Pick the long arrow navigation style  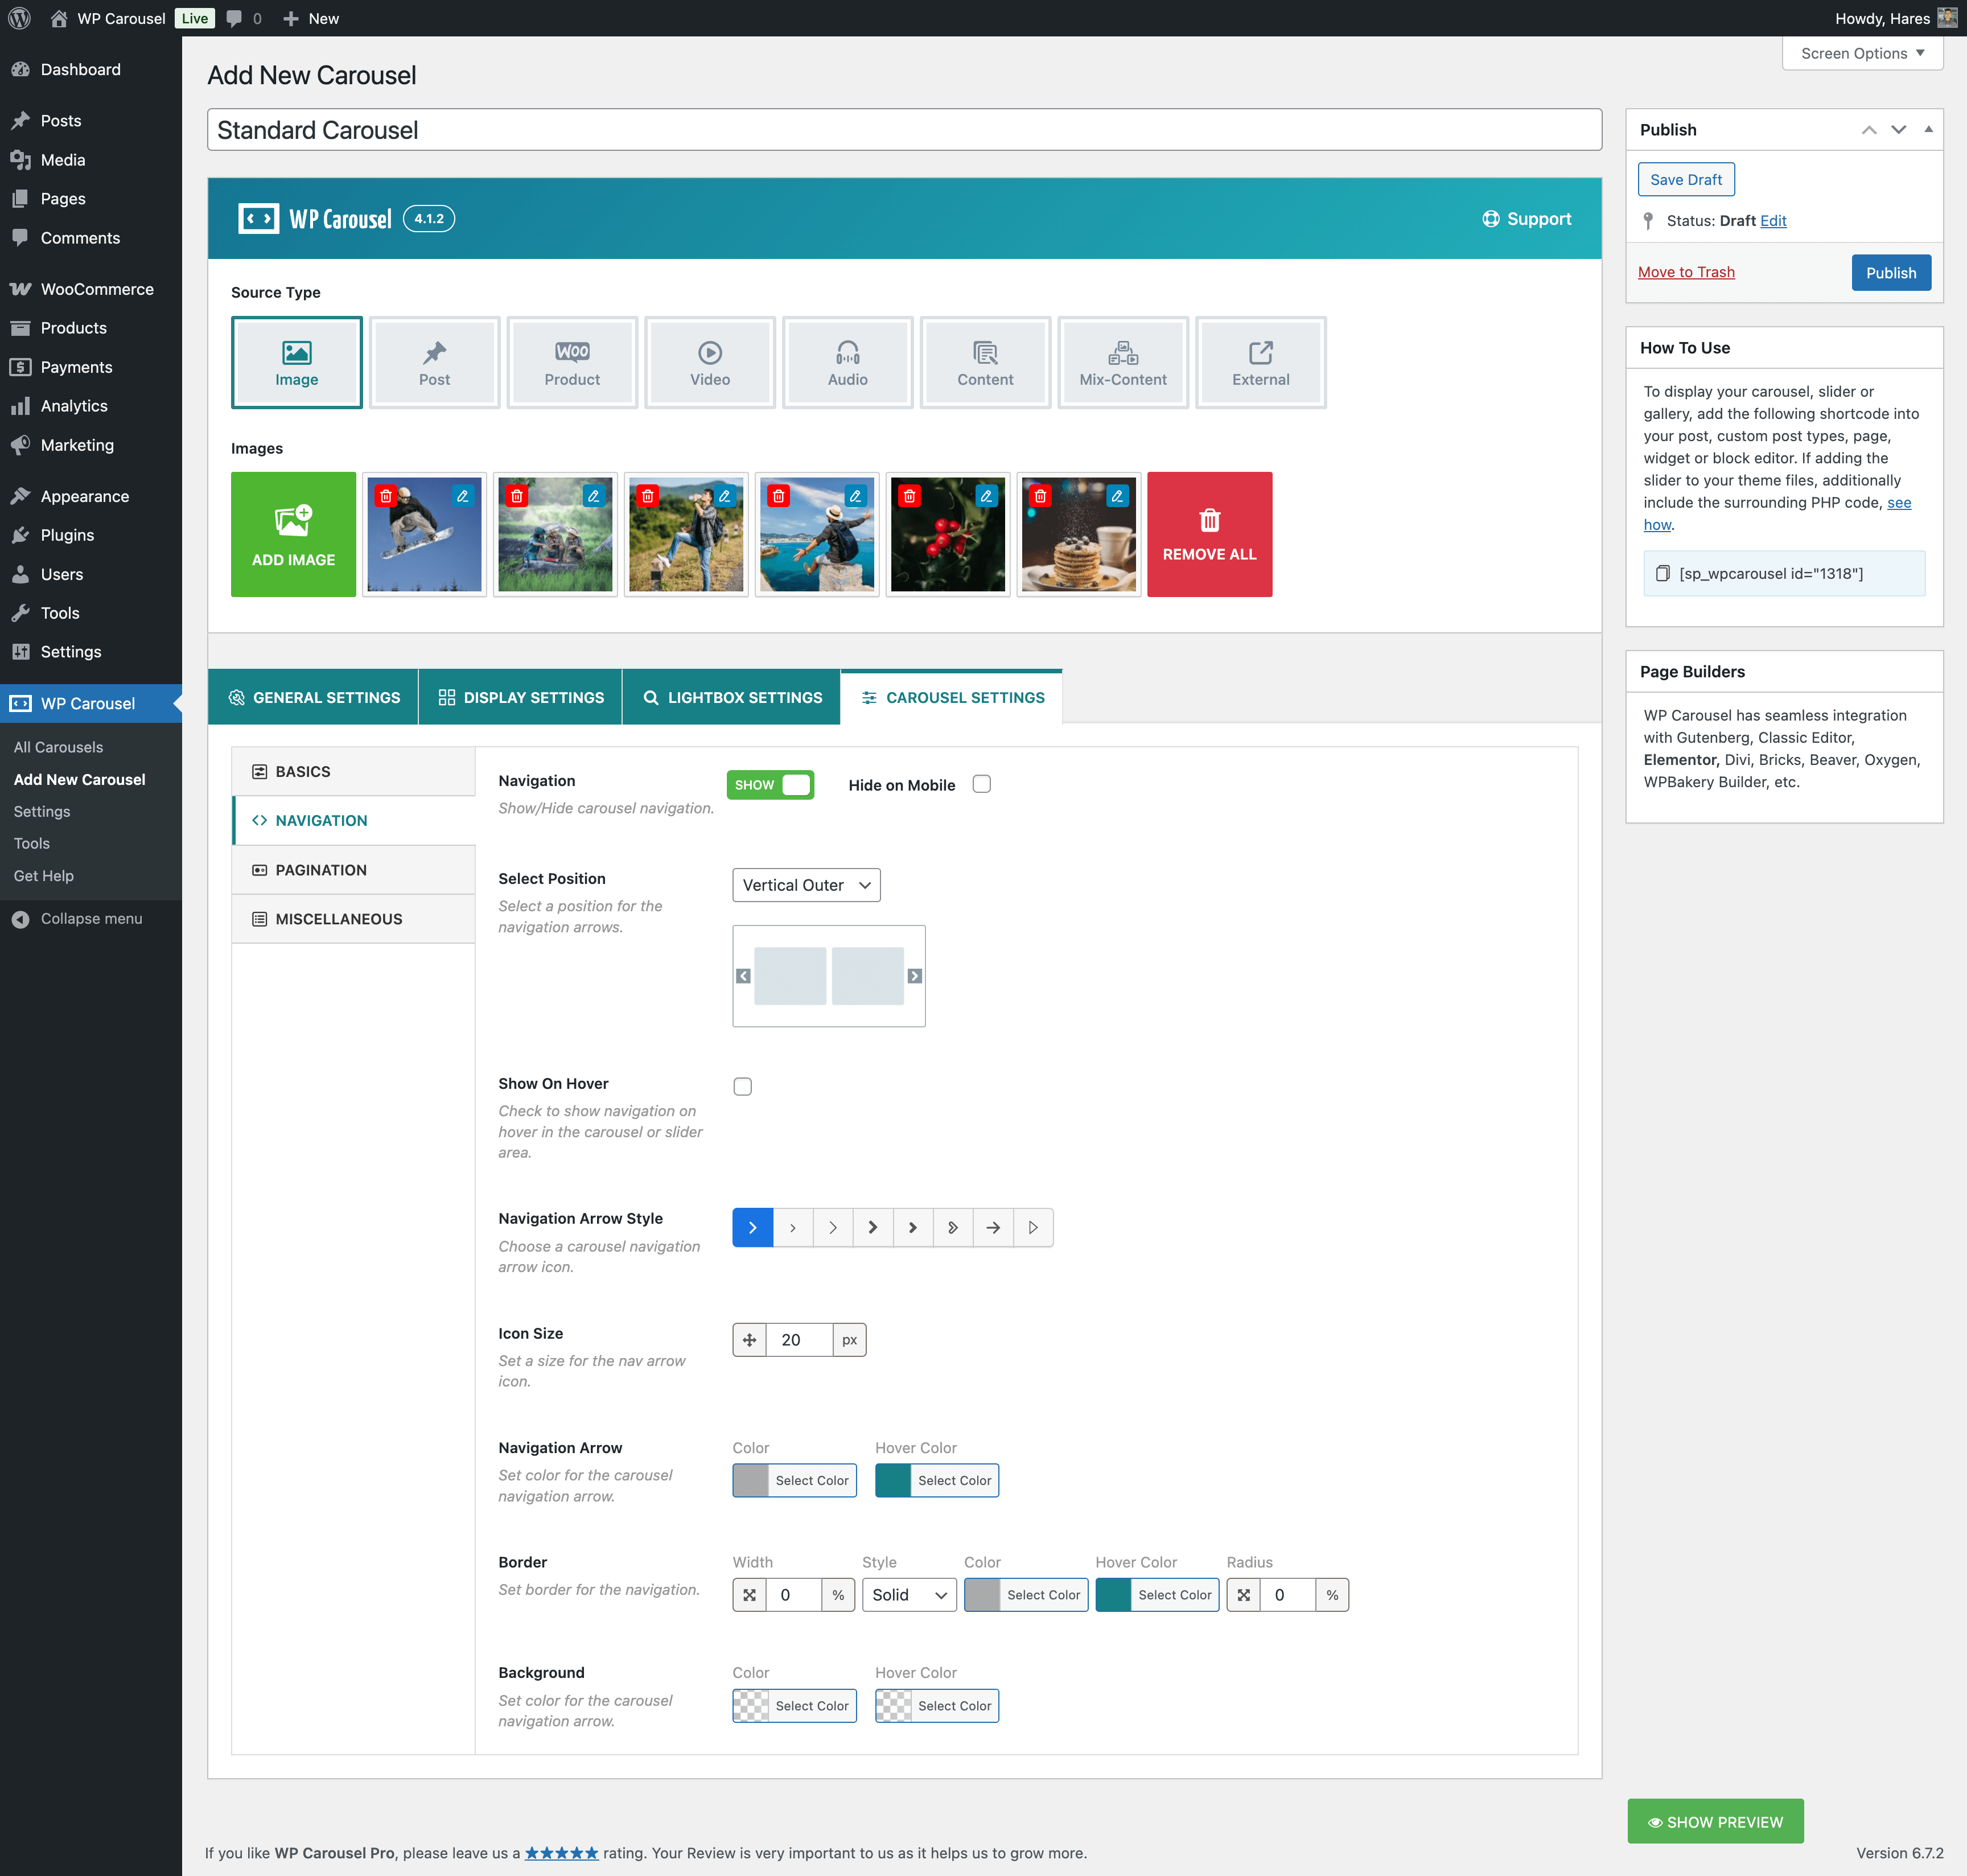tap(993, 1227)
